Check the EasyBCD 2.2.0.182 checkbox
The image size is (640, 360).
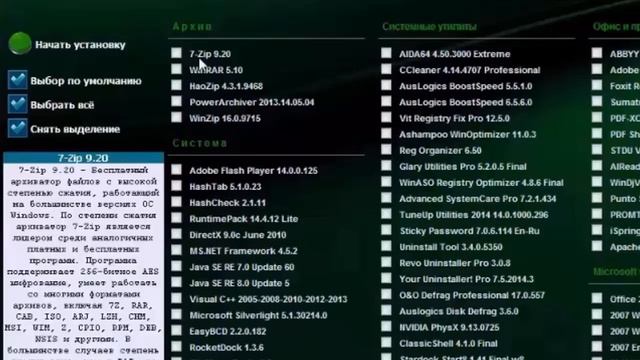176,330
